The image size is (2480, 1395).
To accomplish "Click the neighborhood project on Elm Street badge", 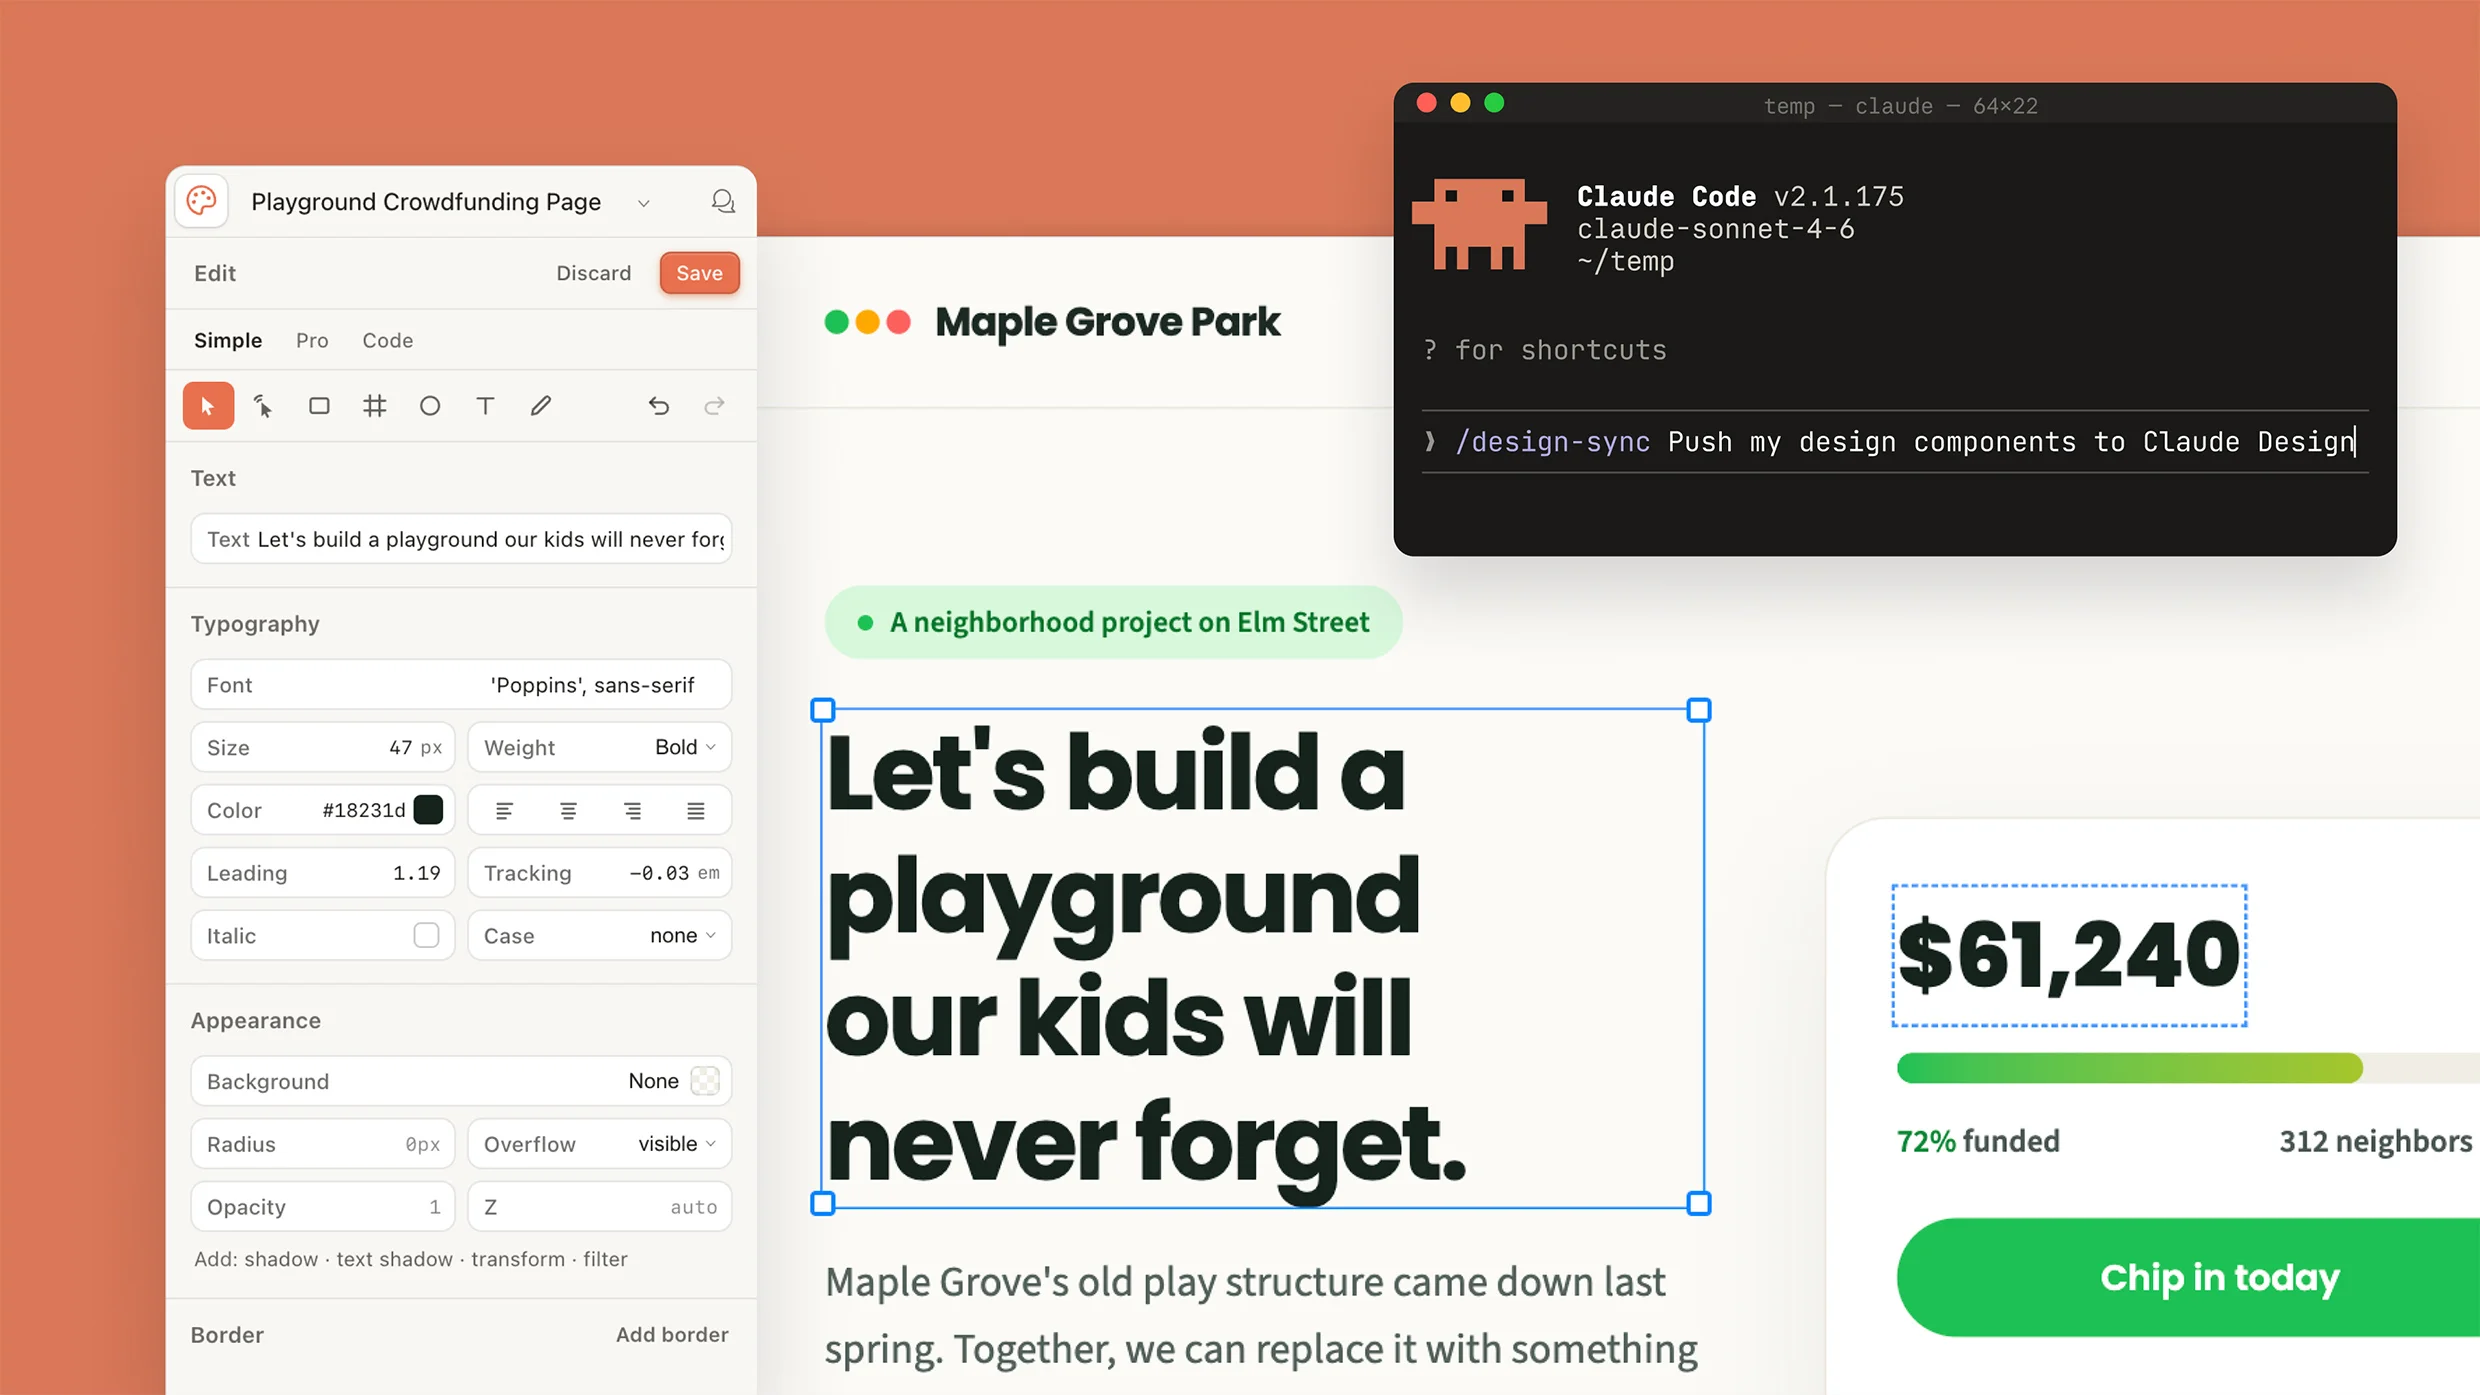I will [1113, 622].
